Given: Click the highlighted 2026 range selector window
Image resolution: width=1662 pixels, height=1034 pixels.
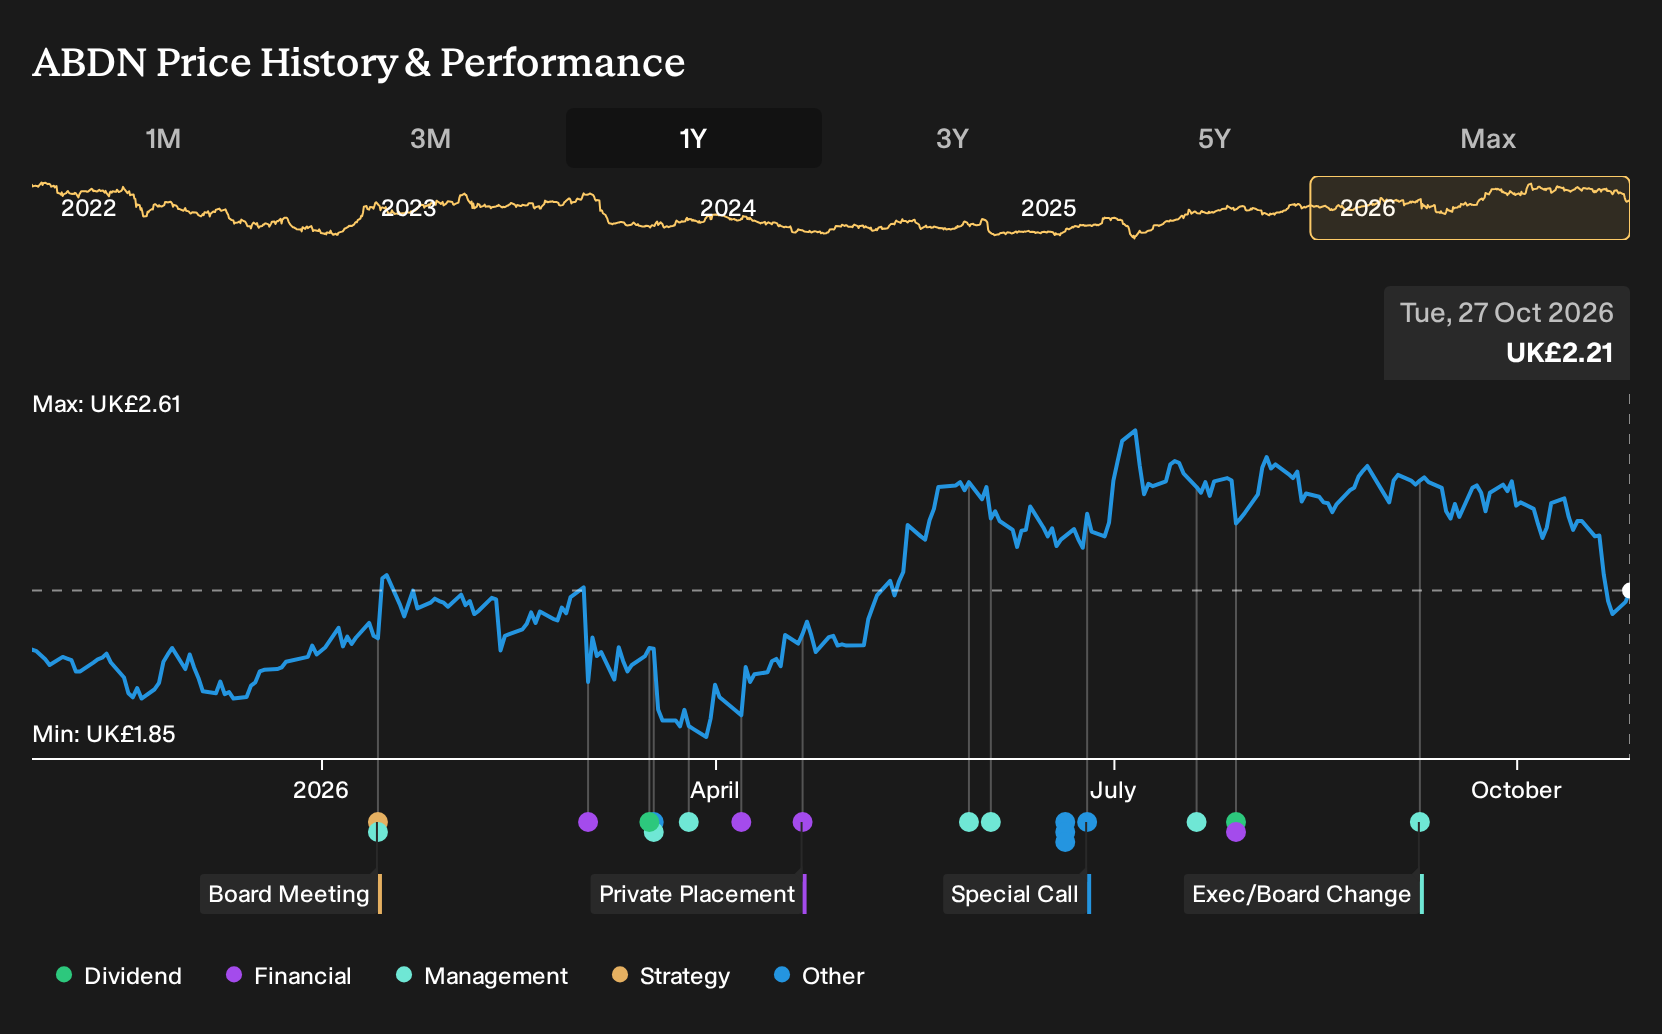Looking at the screenshot, I should 1470,208.
